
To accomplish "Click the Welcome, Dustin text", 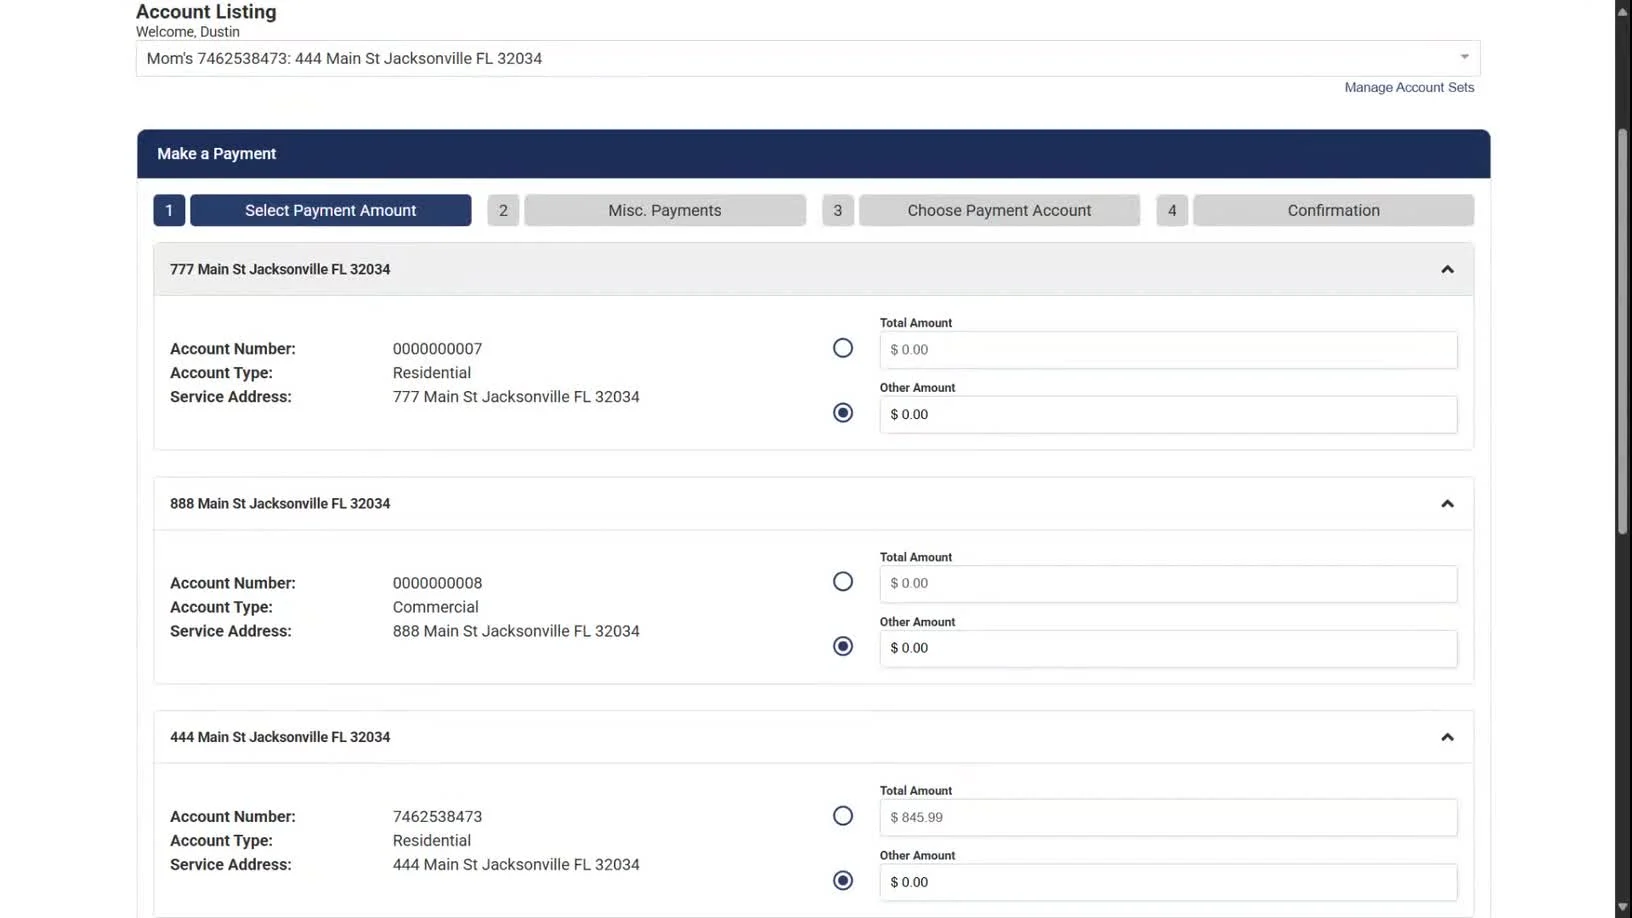I will 188,32.
